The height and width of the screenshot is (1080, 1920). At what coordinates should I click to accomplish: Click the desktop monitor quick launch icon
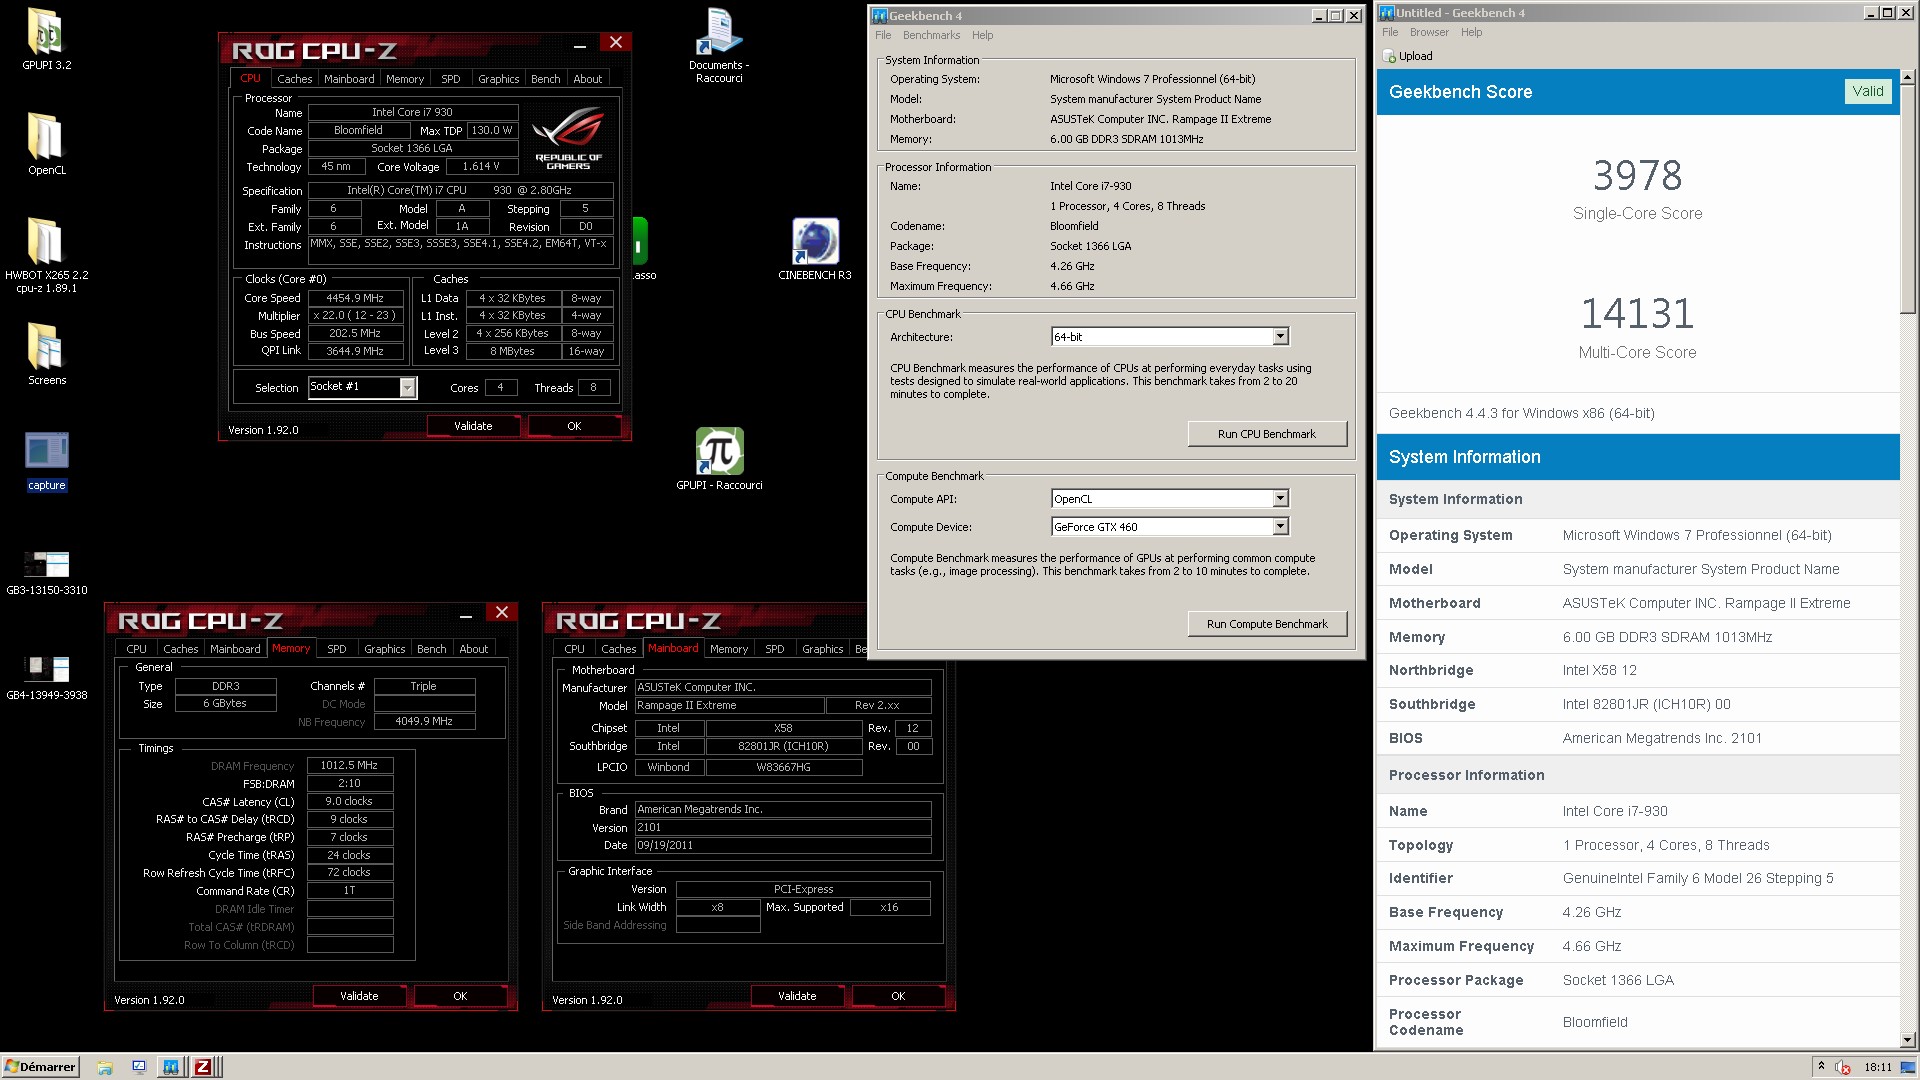[x=139, y=1067]
